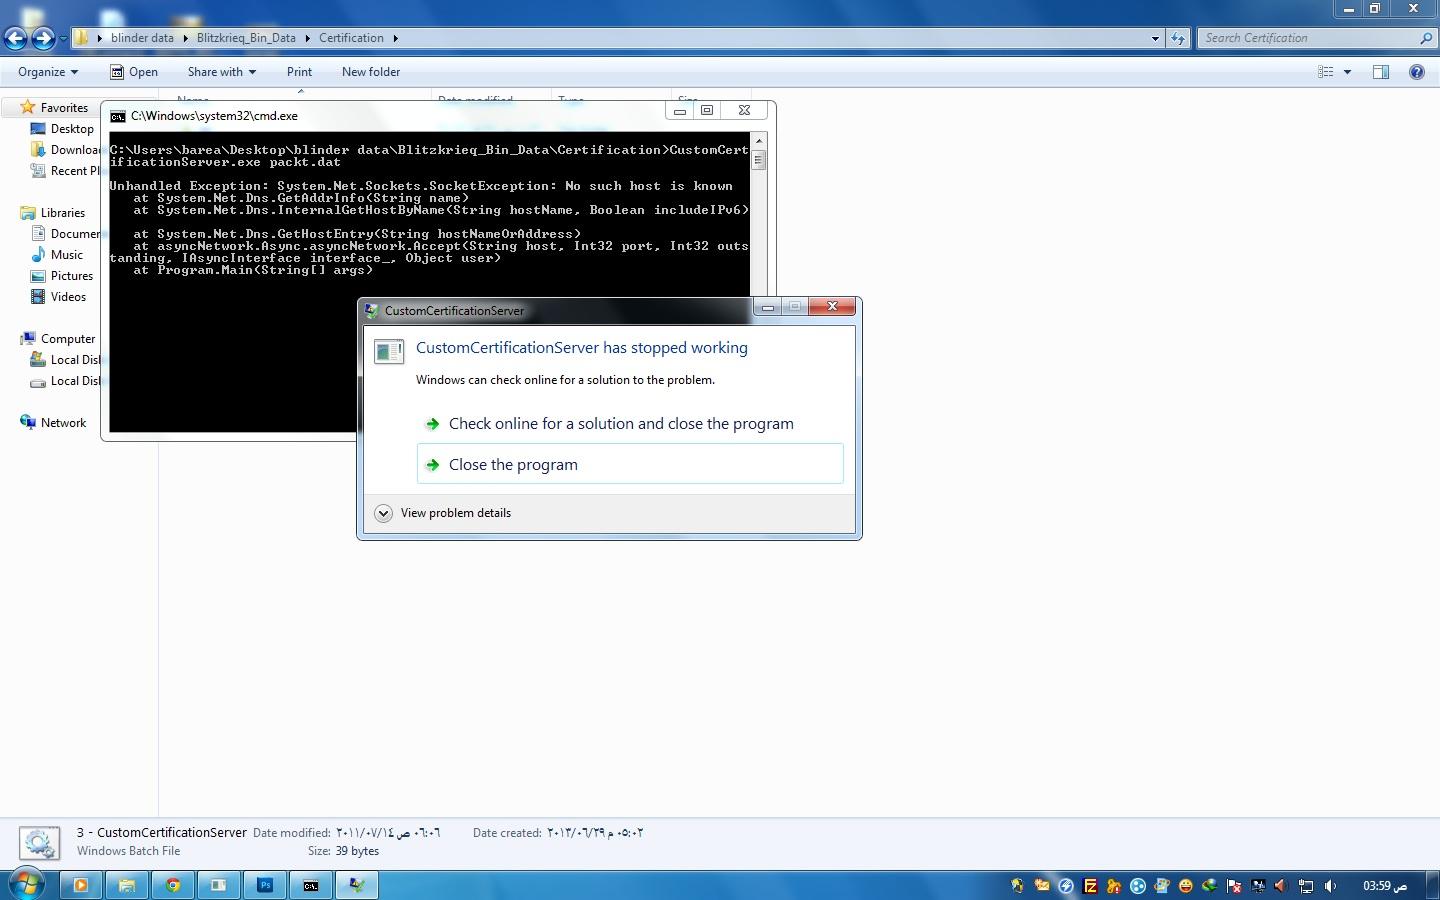Select Desktop in the navigation pane
This screenshot has height=900, width=1440.
point(72,129)
